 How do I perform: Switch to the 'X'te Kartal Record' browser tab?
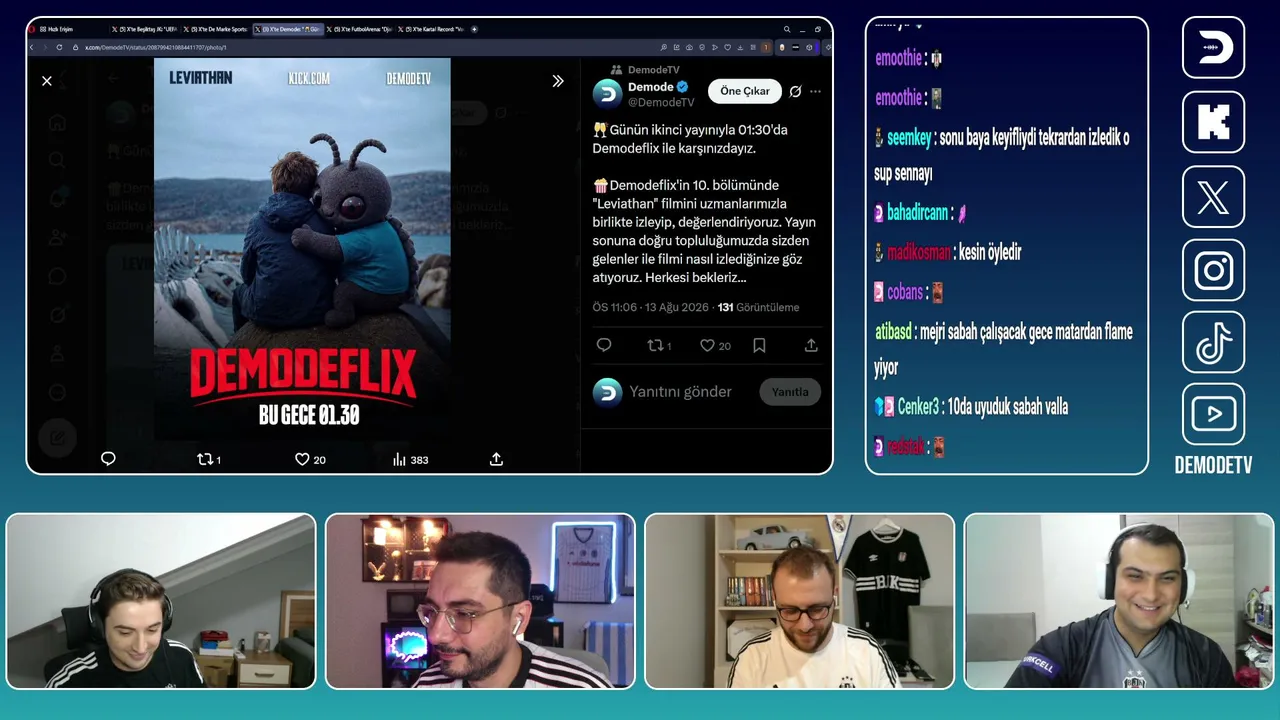pyautogui.click(x=432, y=29)
